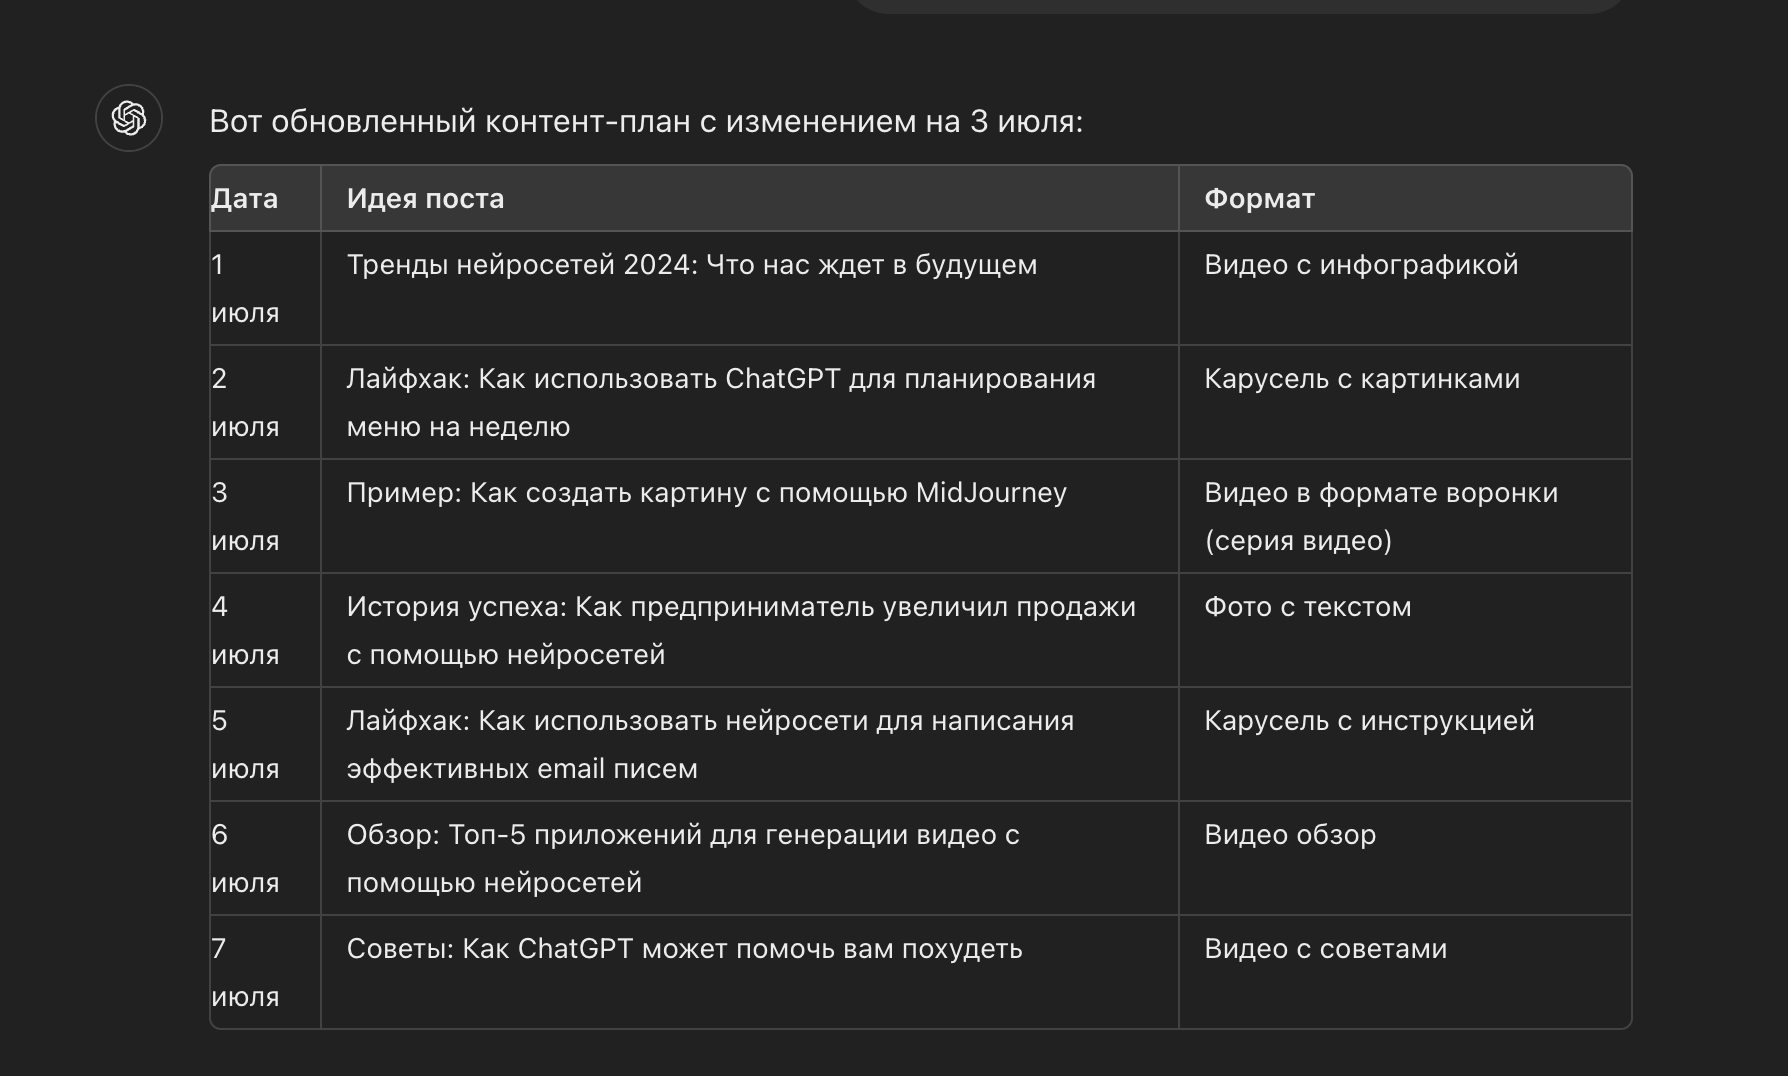Click the "4 июля" date cell
Image resolution: width=1788 pixels, height=1076 pixels.
tap(265, 631)
